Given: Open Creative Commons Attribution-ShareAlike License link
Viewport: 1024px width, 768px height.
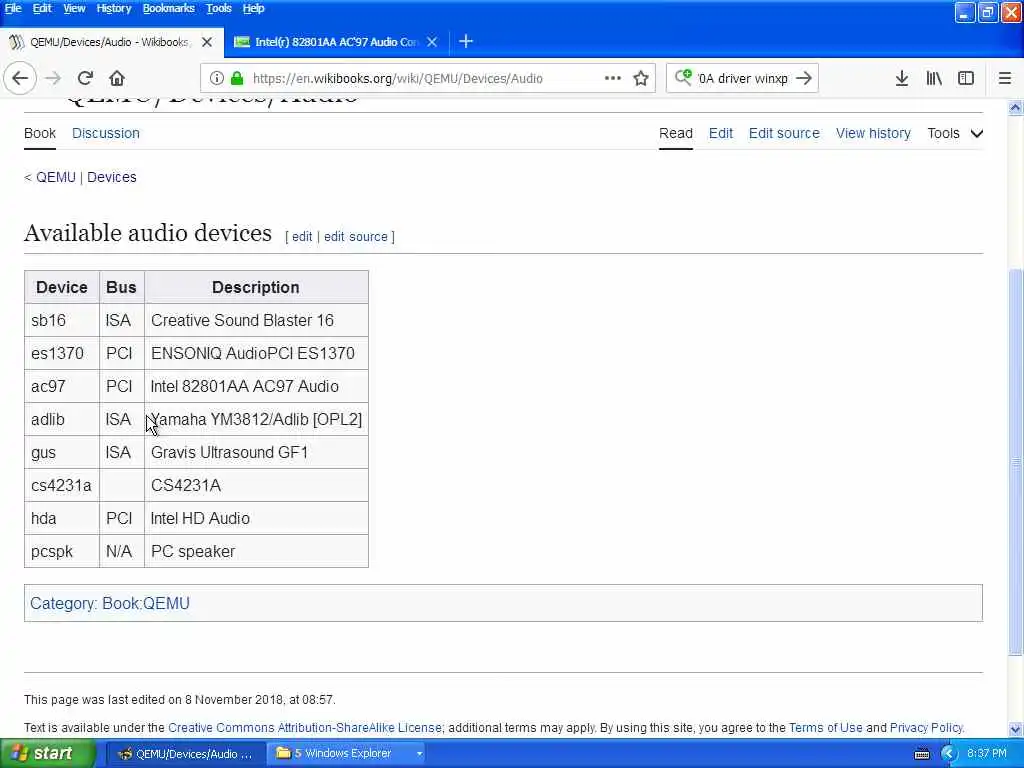Looking at the screenshot, I should (305, 728).
